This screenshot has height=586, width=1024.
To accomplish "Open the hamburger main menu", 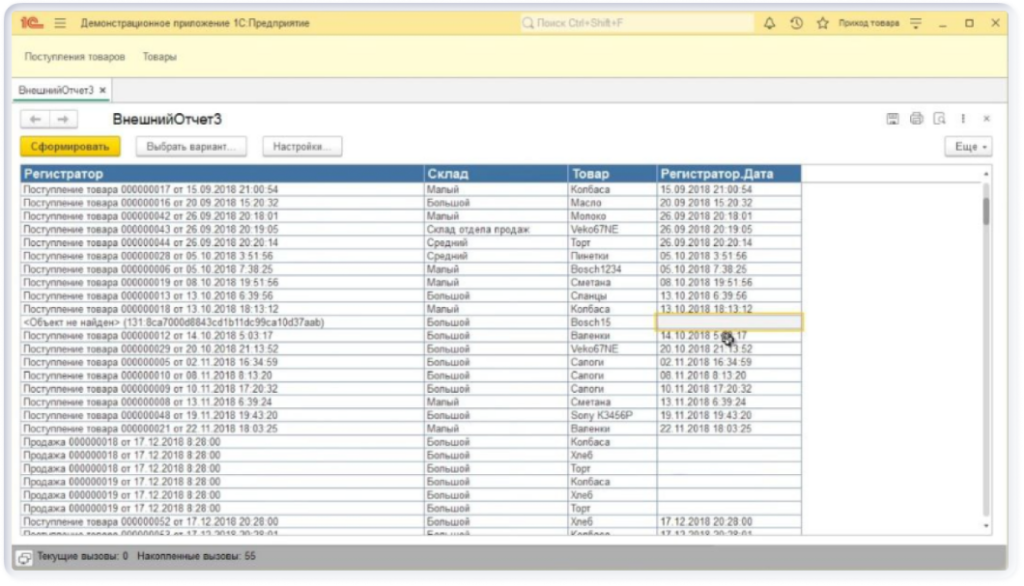I will click(60, 23).
